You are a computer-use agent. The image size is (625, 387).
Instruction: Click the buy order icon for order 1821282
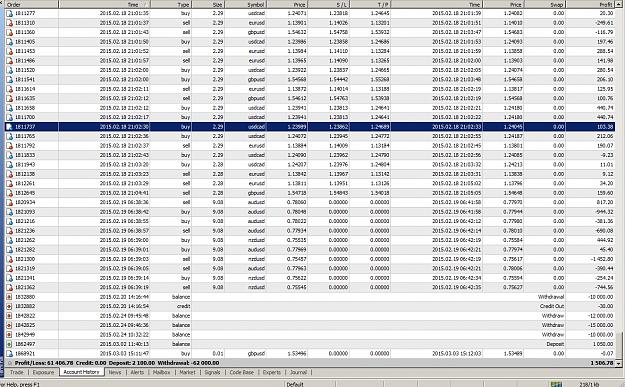[x=10, y=249]
